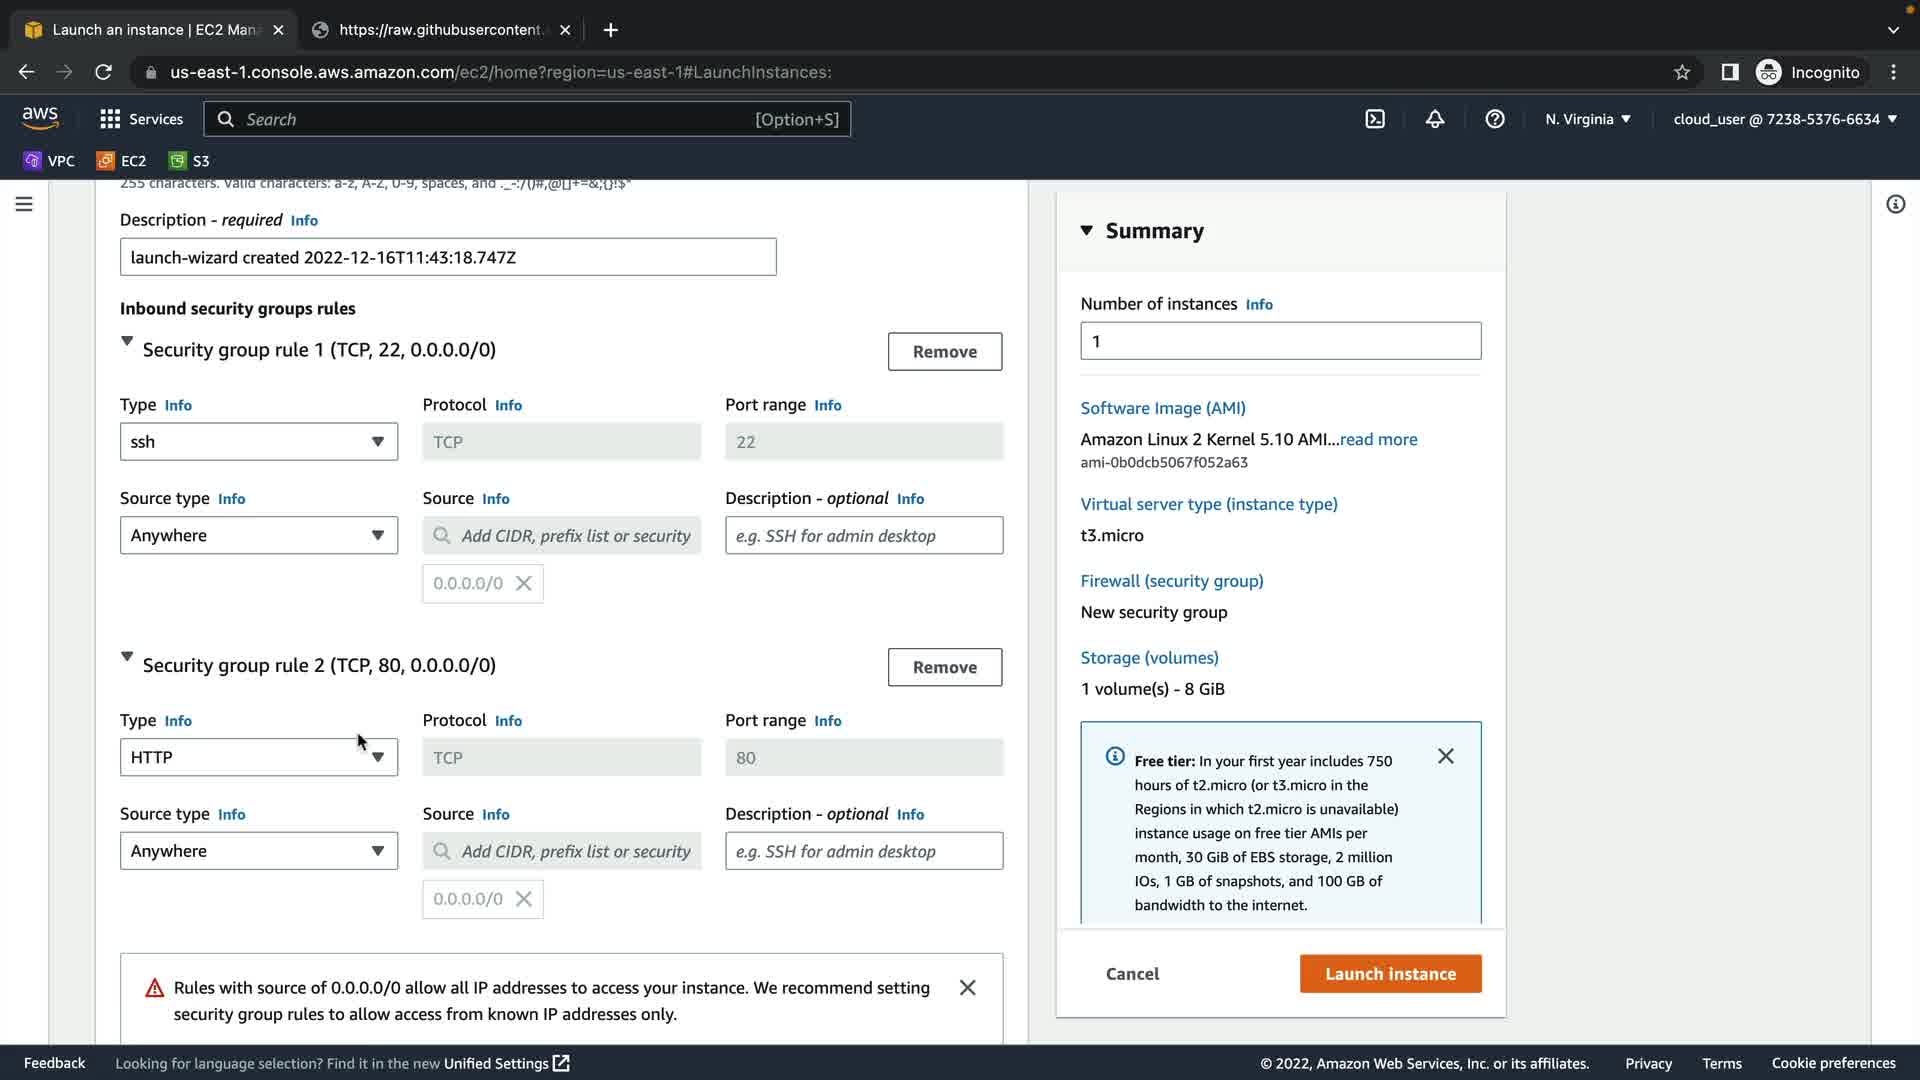This screenshot has height=1080, width=1920.
Task: Remove the 0.0.0.0/0 CIDR from rule 1
Action: point(524,584)
